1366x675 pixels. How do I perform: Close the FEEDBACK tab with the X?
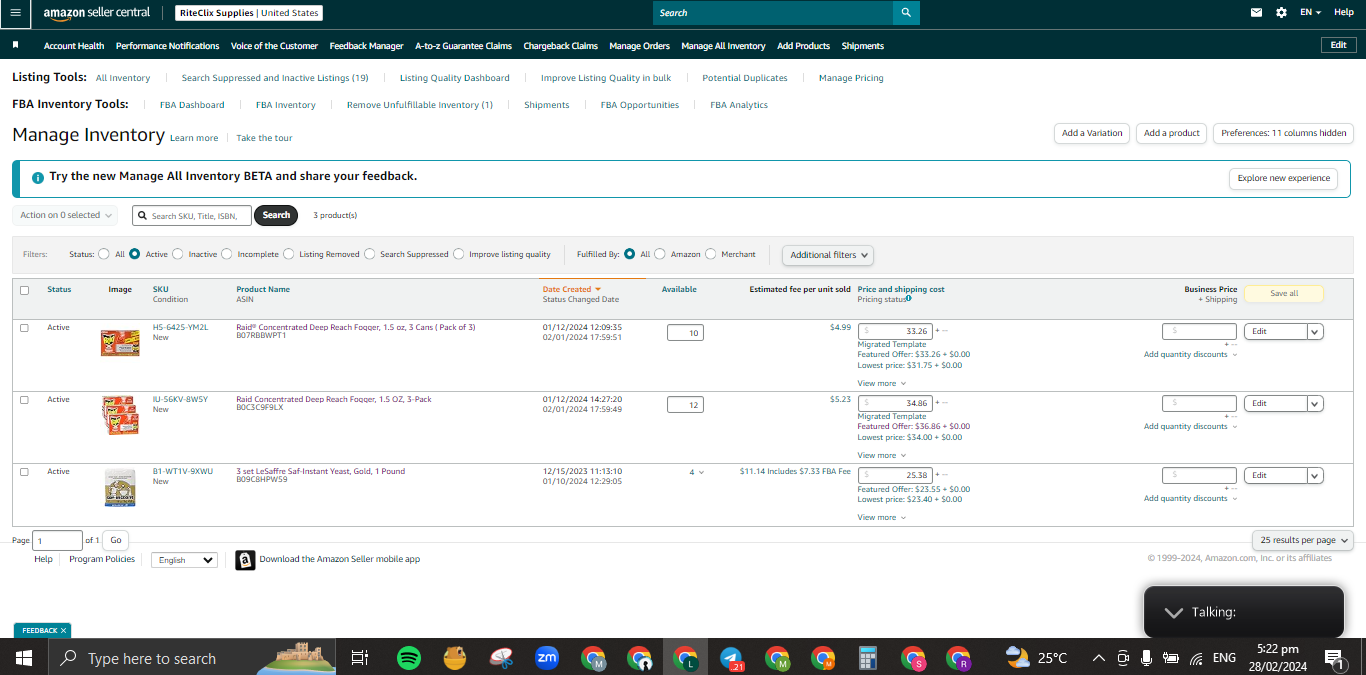(63, 631)
